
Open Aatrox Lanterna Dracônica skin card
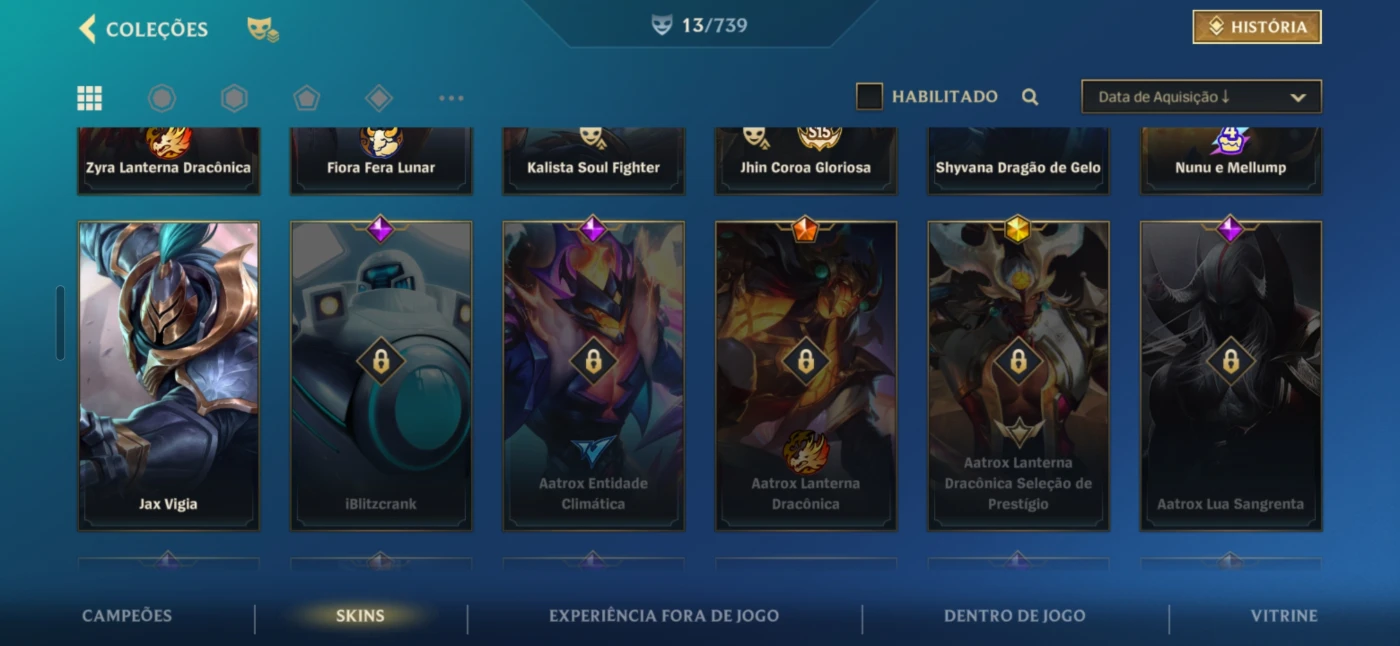pyautogui.click(x=806, y=376)
